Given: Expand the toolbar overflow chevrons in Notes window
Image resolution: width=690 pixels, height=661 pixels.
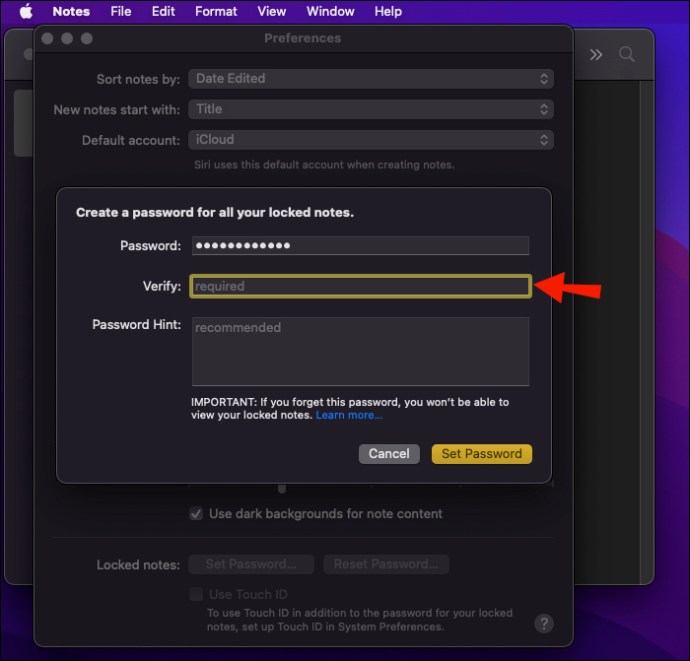Looking at the screenshot, I should (x=596, y=55).
